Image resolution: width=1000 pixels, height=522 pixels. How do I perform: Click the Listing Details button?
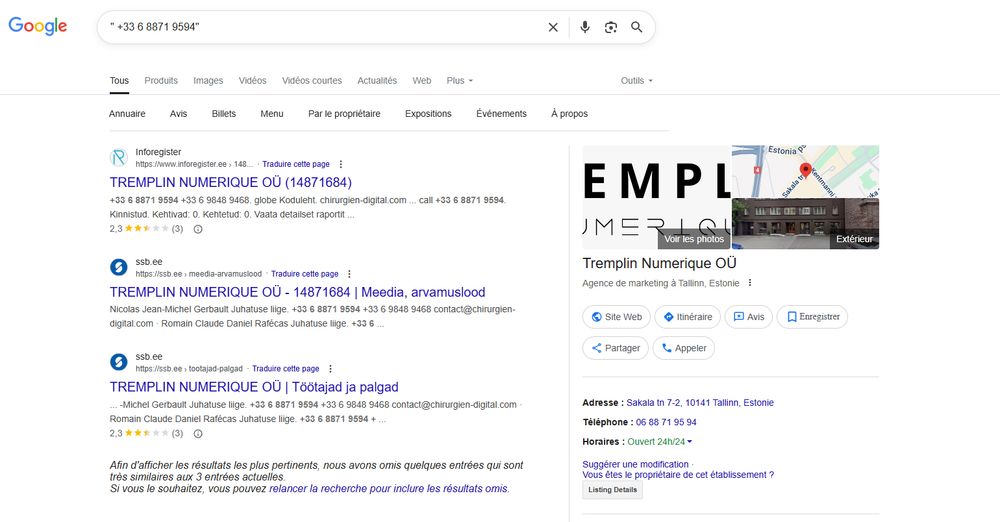pyautogui.click(x=612, y=489)
